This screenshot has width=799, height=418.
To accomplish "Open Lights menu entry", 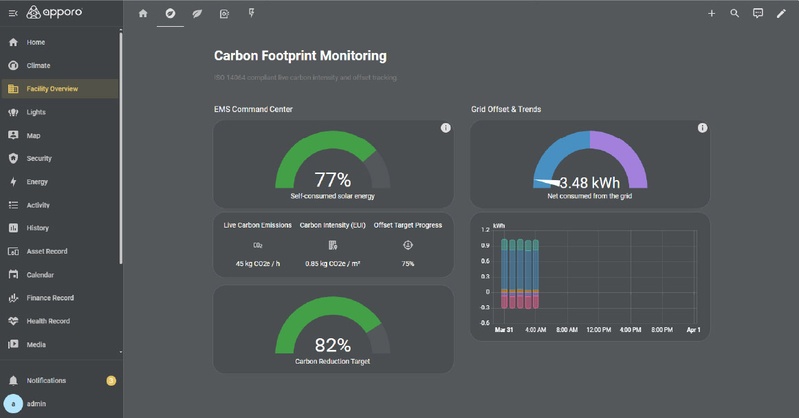I will [36, 112].
